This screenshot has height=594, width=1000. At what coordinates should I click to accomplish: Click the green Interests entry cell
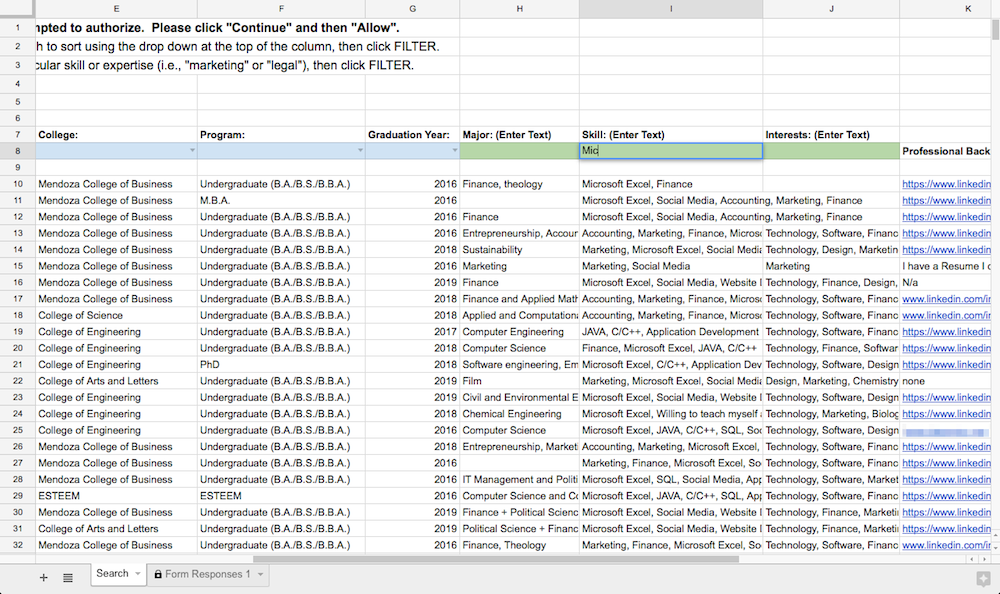tap(831, 151)
